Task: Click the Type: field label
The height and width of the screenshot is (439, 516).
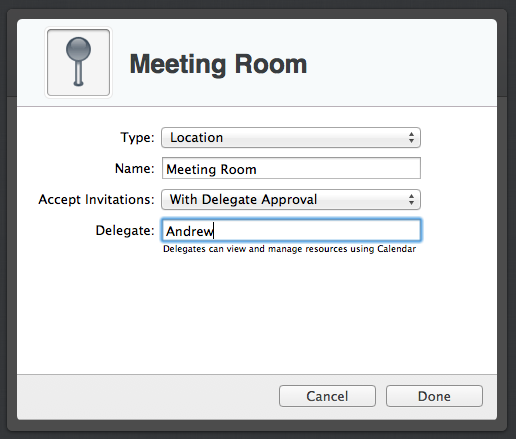Action: pyautogui.click(x=137, y=137)
